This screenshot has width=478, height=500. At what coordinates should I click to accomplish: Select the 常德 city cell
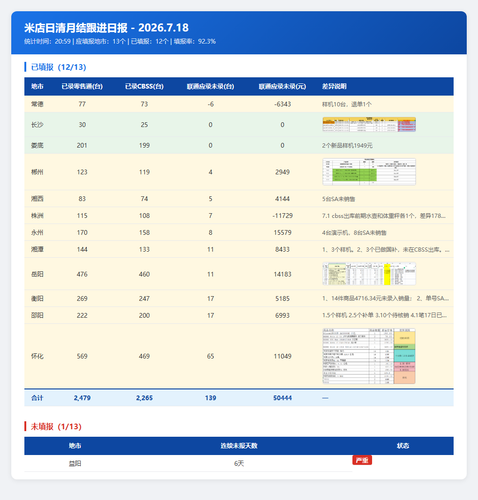pos(37,104)
